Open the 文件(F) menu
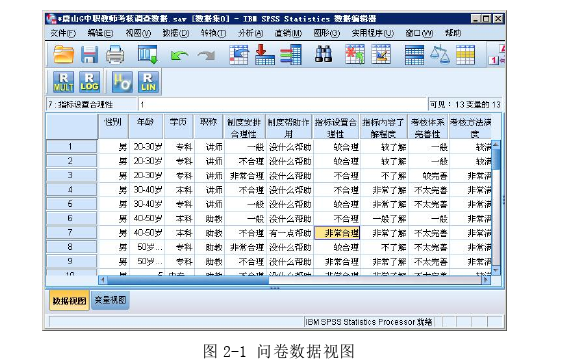This screenshot has width=564, height=361. 63,33
